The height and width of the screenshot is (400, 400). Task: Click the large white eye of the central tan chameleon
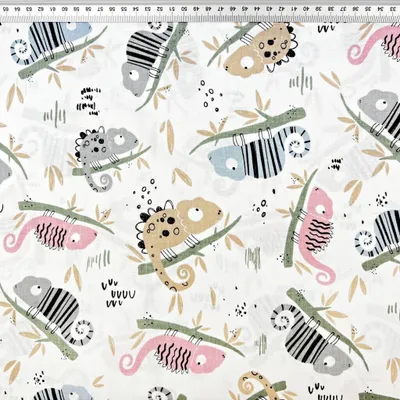(195, 214)
